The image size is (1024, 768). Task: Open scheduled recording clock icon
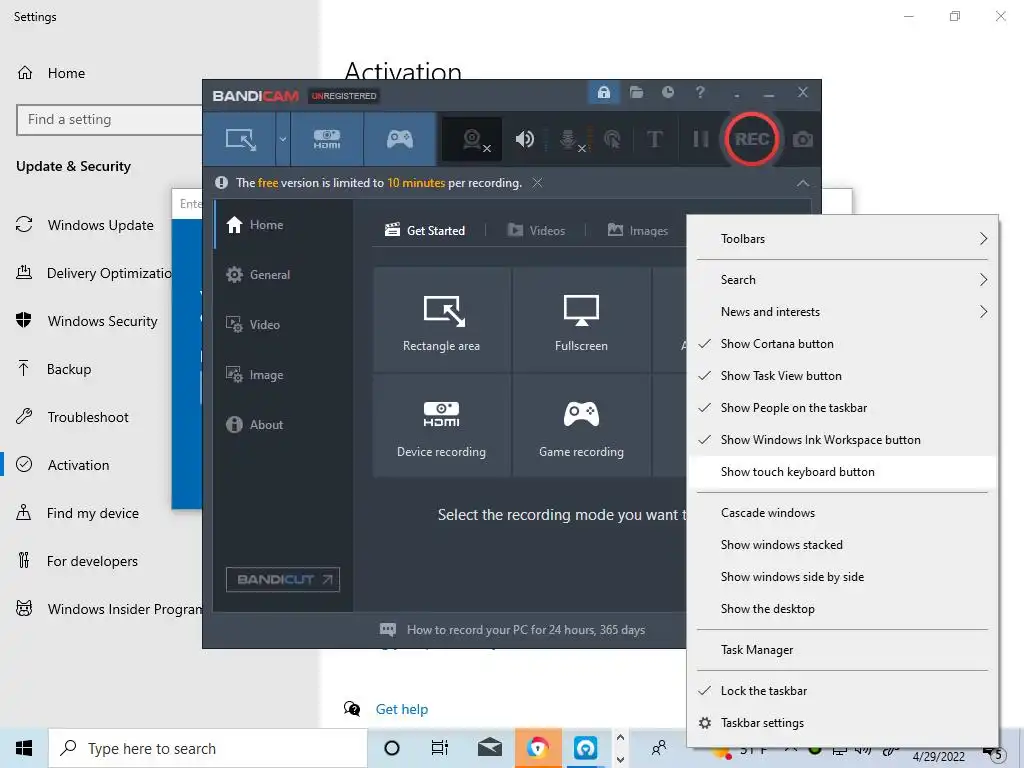point(668,92)
